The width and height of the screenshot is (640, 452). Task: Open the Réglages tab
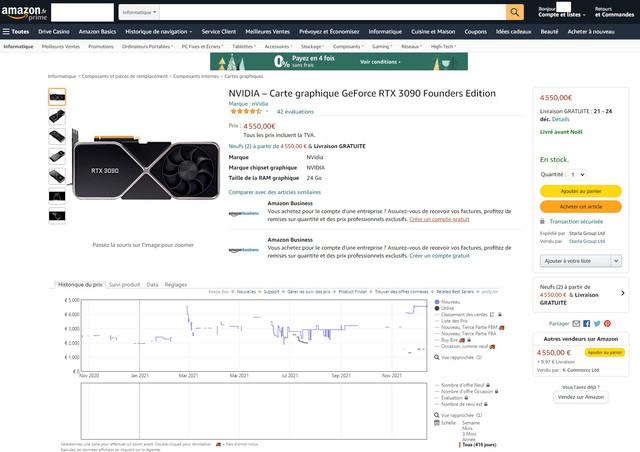click(176, 285)
